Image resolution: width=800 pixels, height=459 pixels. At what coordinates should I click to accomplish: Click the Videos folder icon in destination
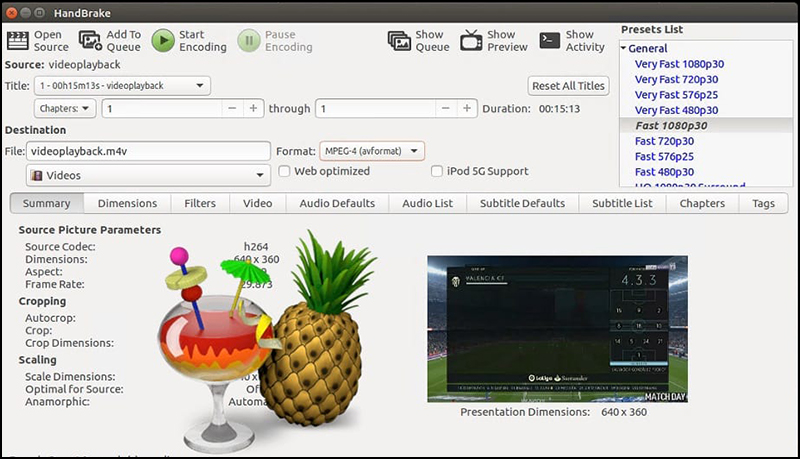click(37, 175)
